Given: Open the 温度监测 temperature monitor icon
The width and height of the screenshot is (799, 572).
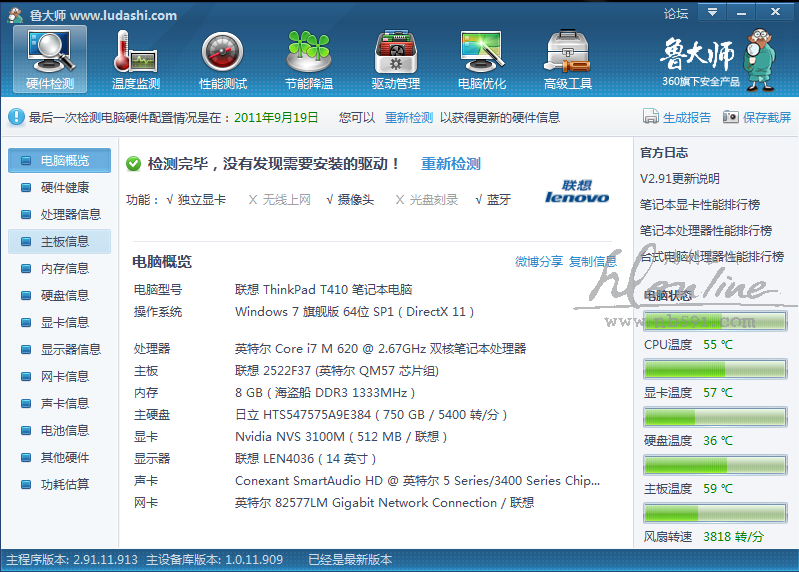Looking at the screenshot, I should pos(136,58).
